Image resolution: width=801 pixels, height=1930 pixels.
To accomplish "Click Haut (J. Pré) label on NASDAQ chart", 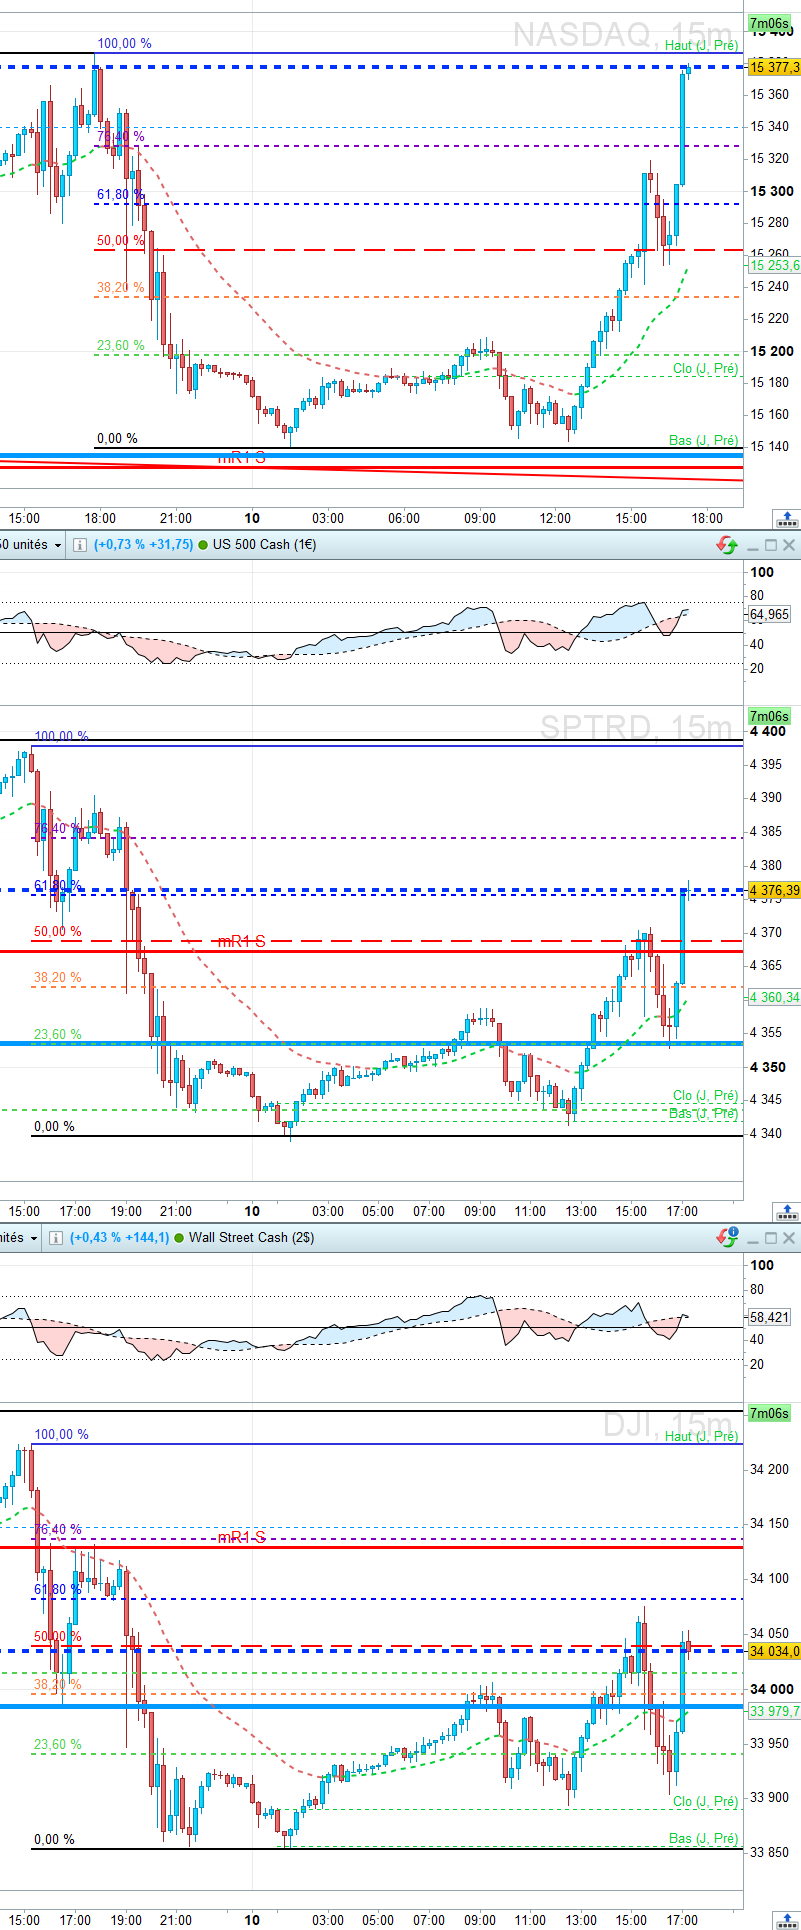I will point(702,45).
